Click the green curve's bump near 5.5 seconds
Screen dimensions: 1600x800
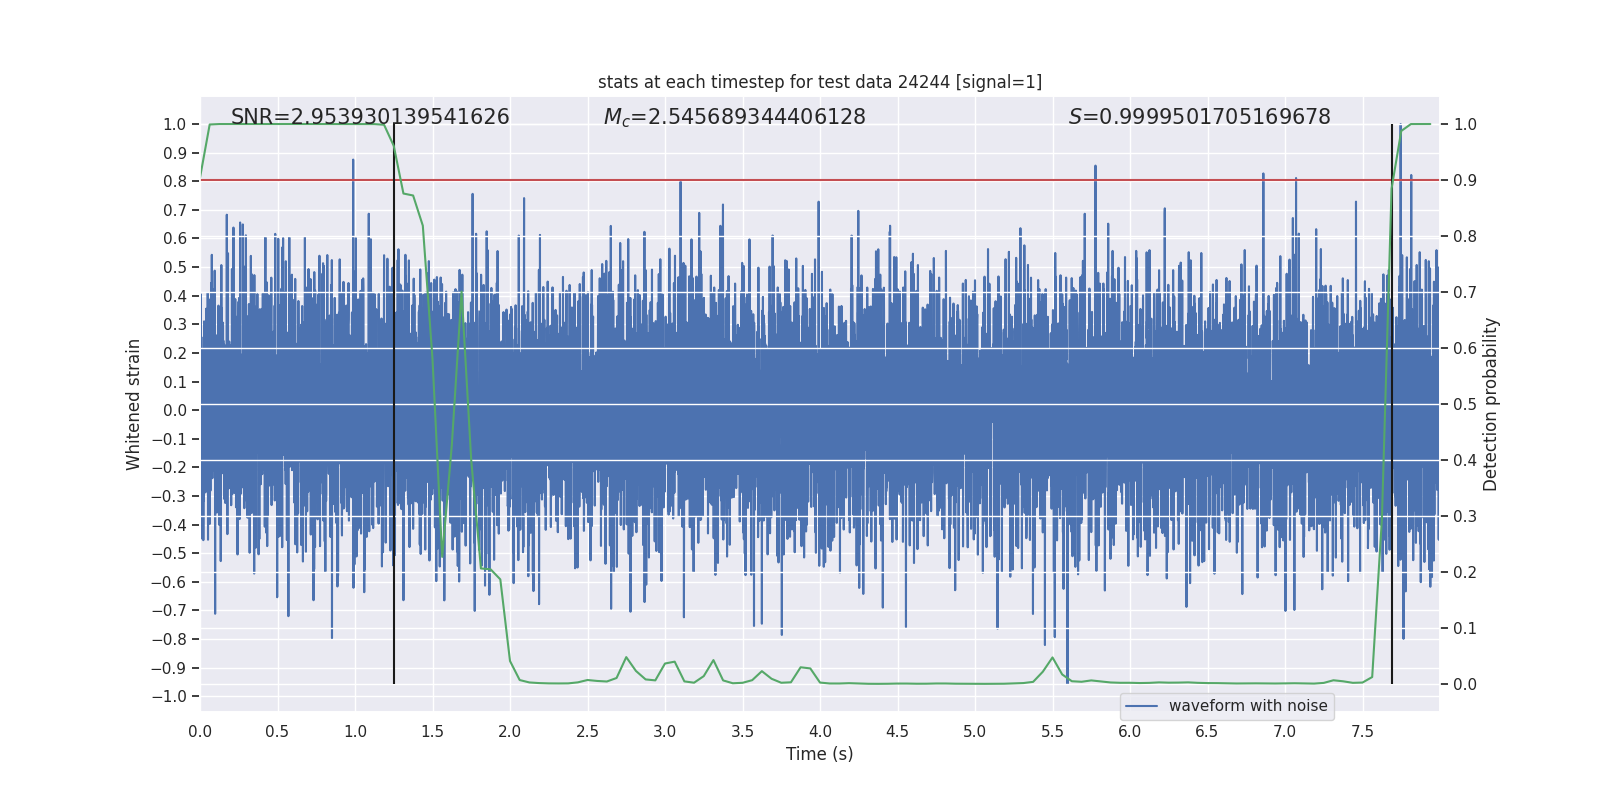(1052, 659)
